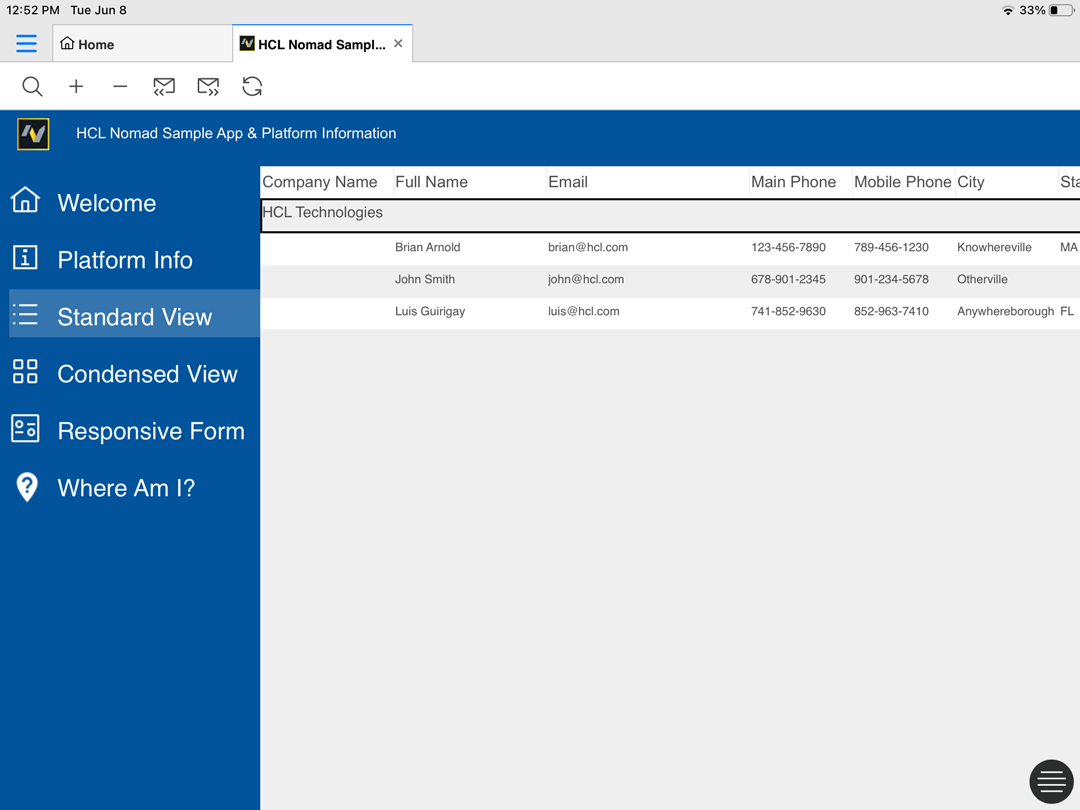Click the HCL Nomad logo in the header
Image resolution: width=1080 pixels, height=810 pixels.
click(x=33, y=134)
